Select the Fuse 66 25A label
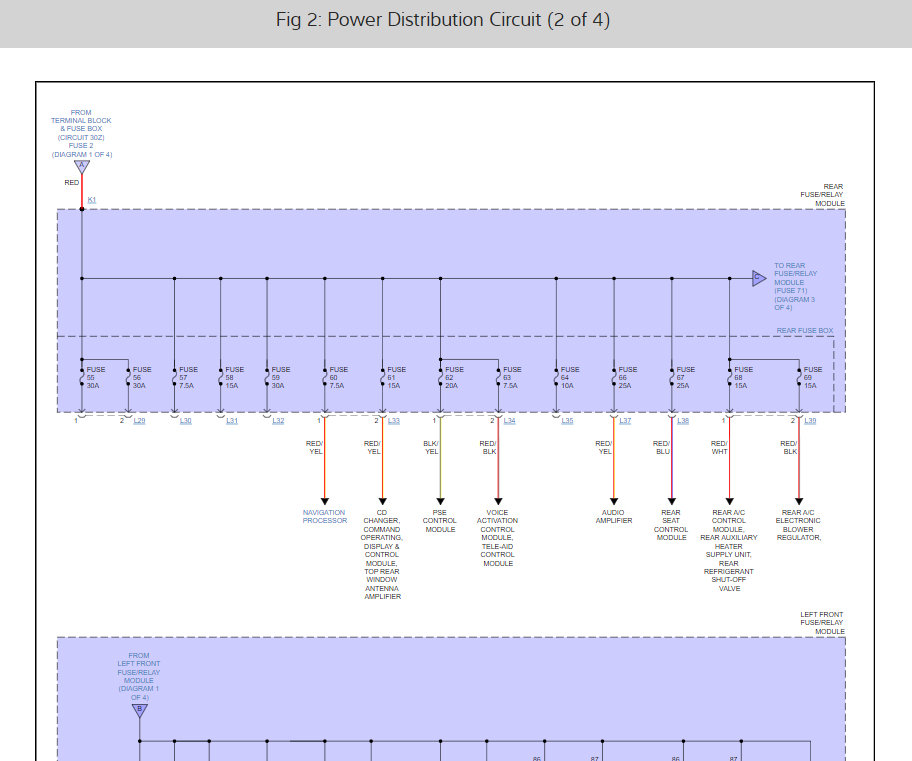 pyautogui.click(x=627, y=378)
